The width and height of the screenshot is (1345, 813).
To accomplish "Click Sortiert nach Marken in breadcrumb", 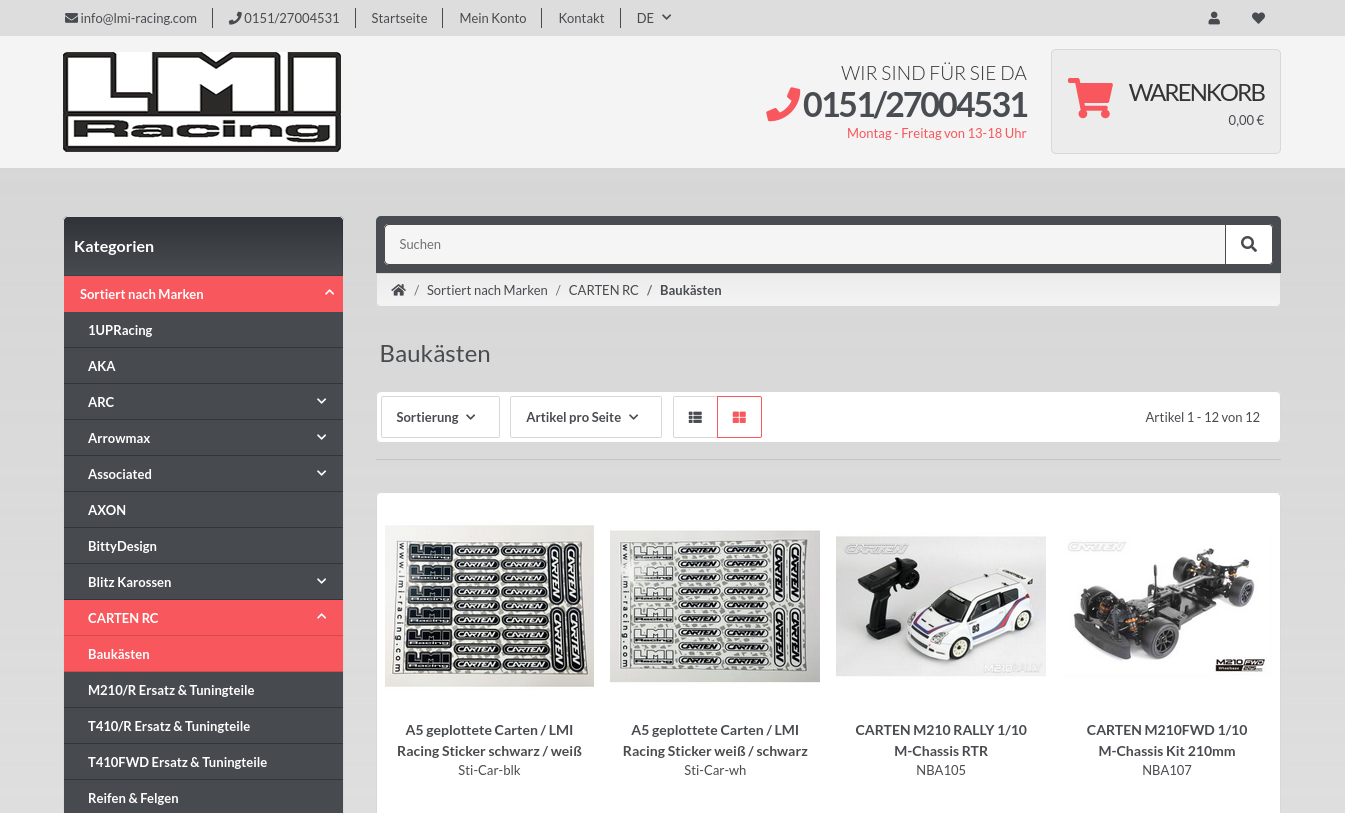I will tap(487, 290).
